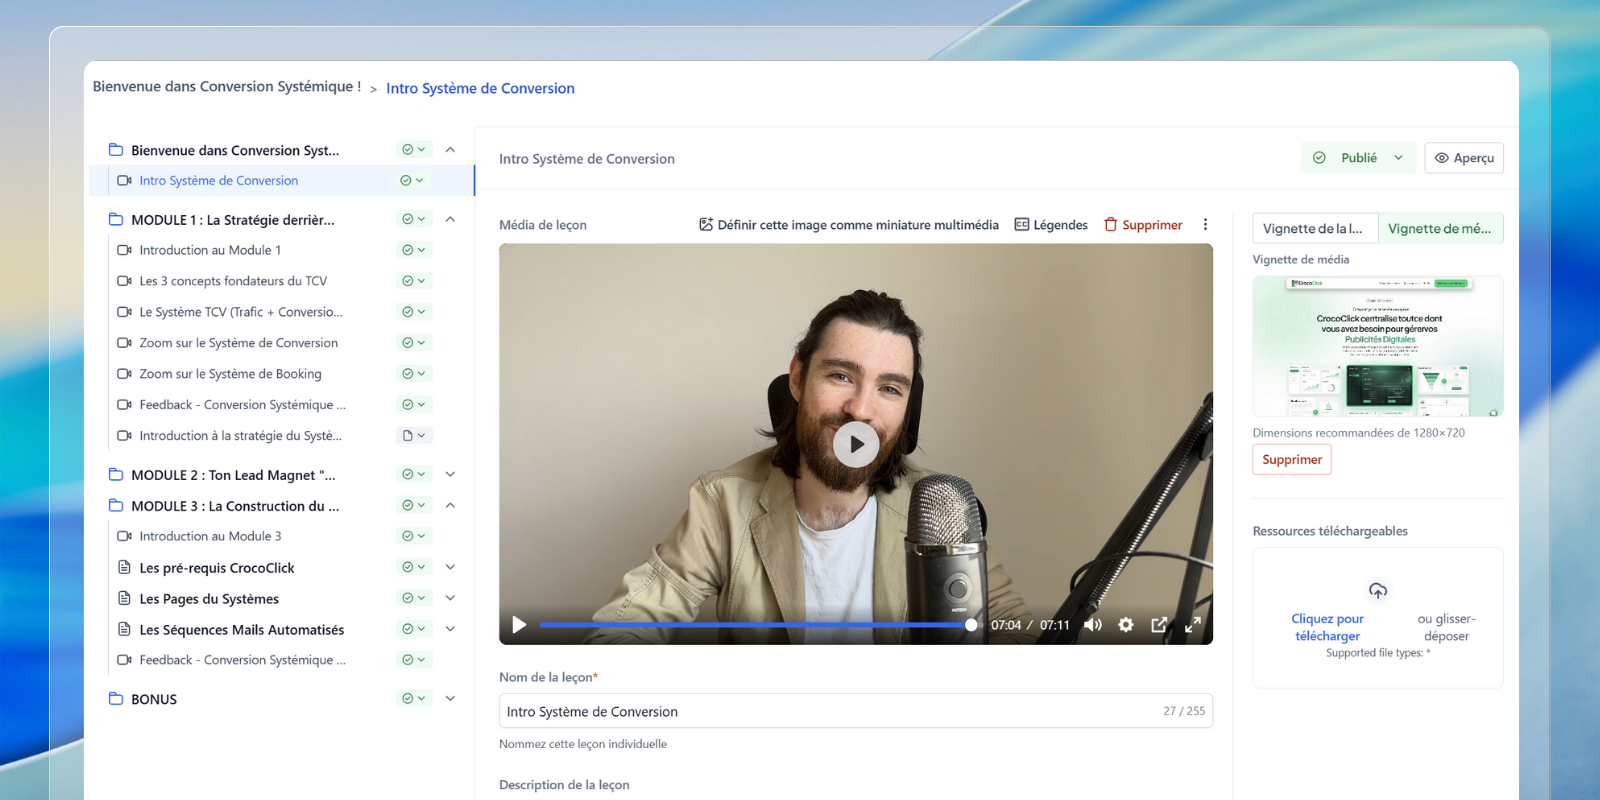Open video settings gear icon
The image size is (1600, 800).
click(x=1126, y=625)
